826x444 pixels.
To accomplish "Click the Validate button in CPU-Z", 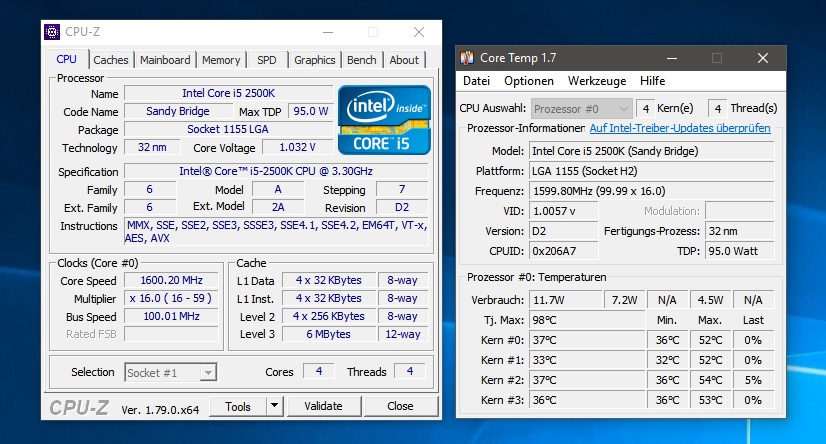I will (323, 407).
